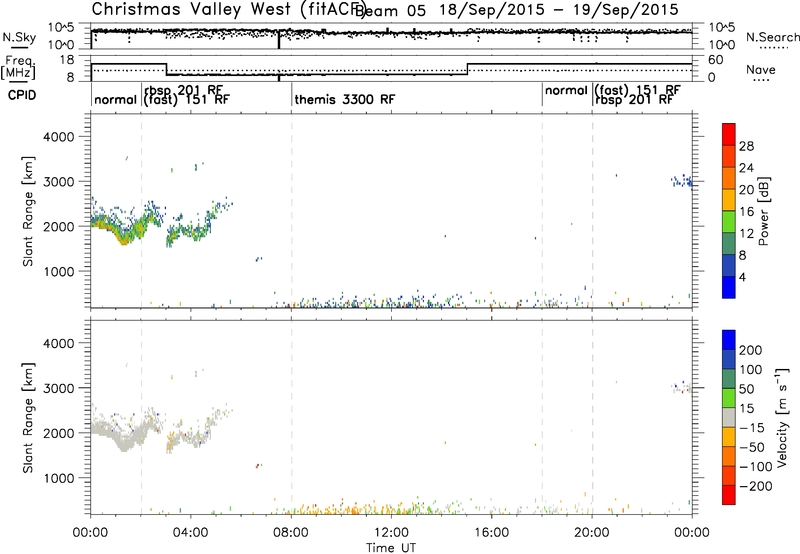Image resolution: width=800 pixels, height=554 pixels.
Task: Click the 'CPID' row label
Action: coord(22,95)
